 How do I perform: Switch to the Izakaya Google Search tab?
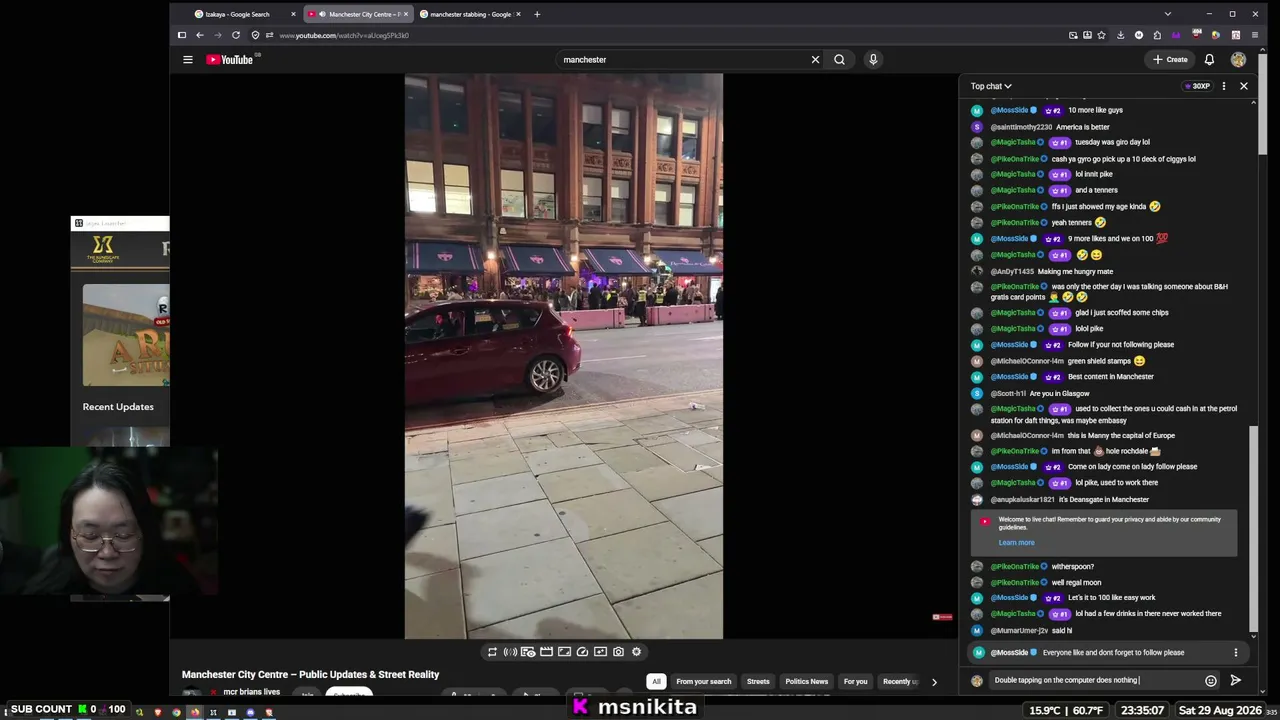237,14
